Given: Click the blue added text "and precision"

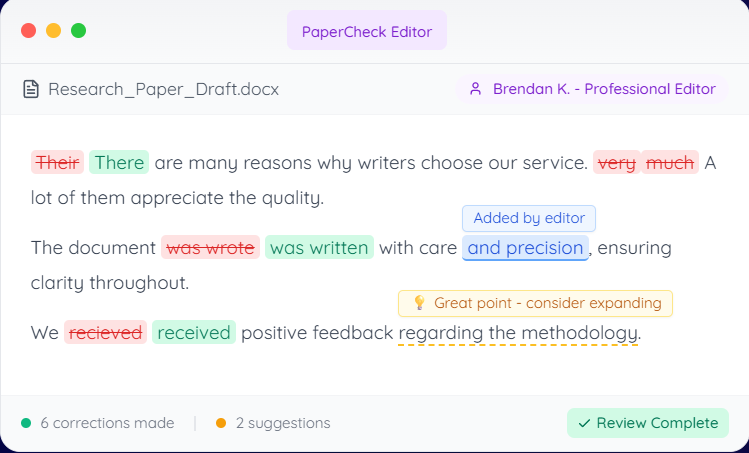Looking at the screenshot, I should click(525, 247).
